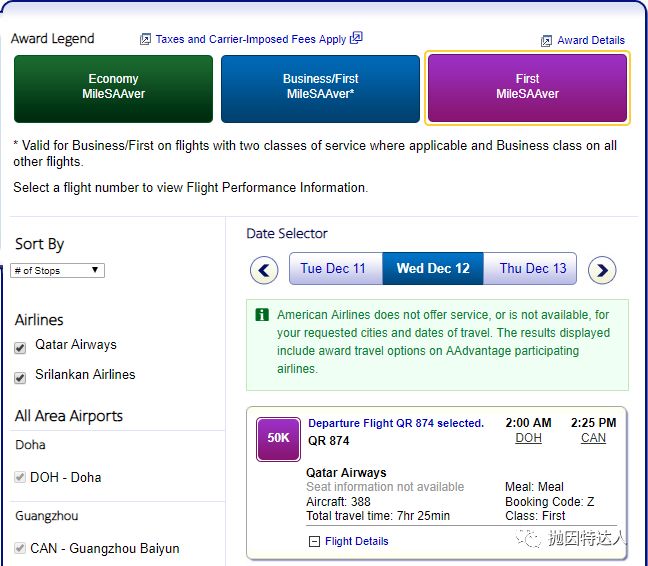Click the '2:00 AM' departure time
Viewport: 648px width, 566px height.
click(x=528, y=423)
